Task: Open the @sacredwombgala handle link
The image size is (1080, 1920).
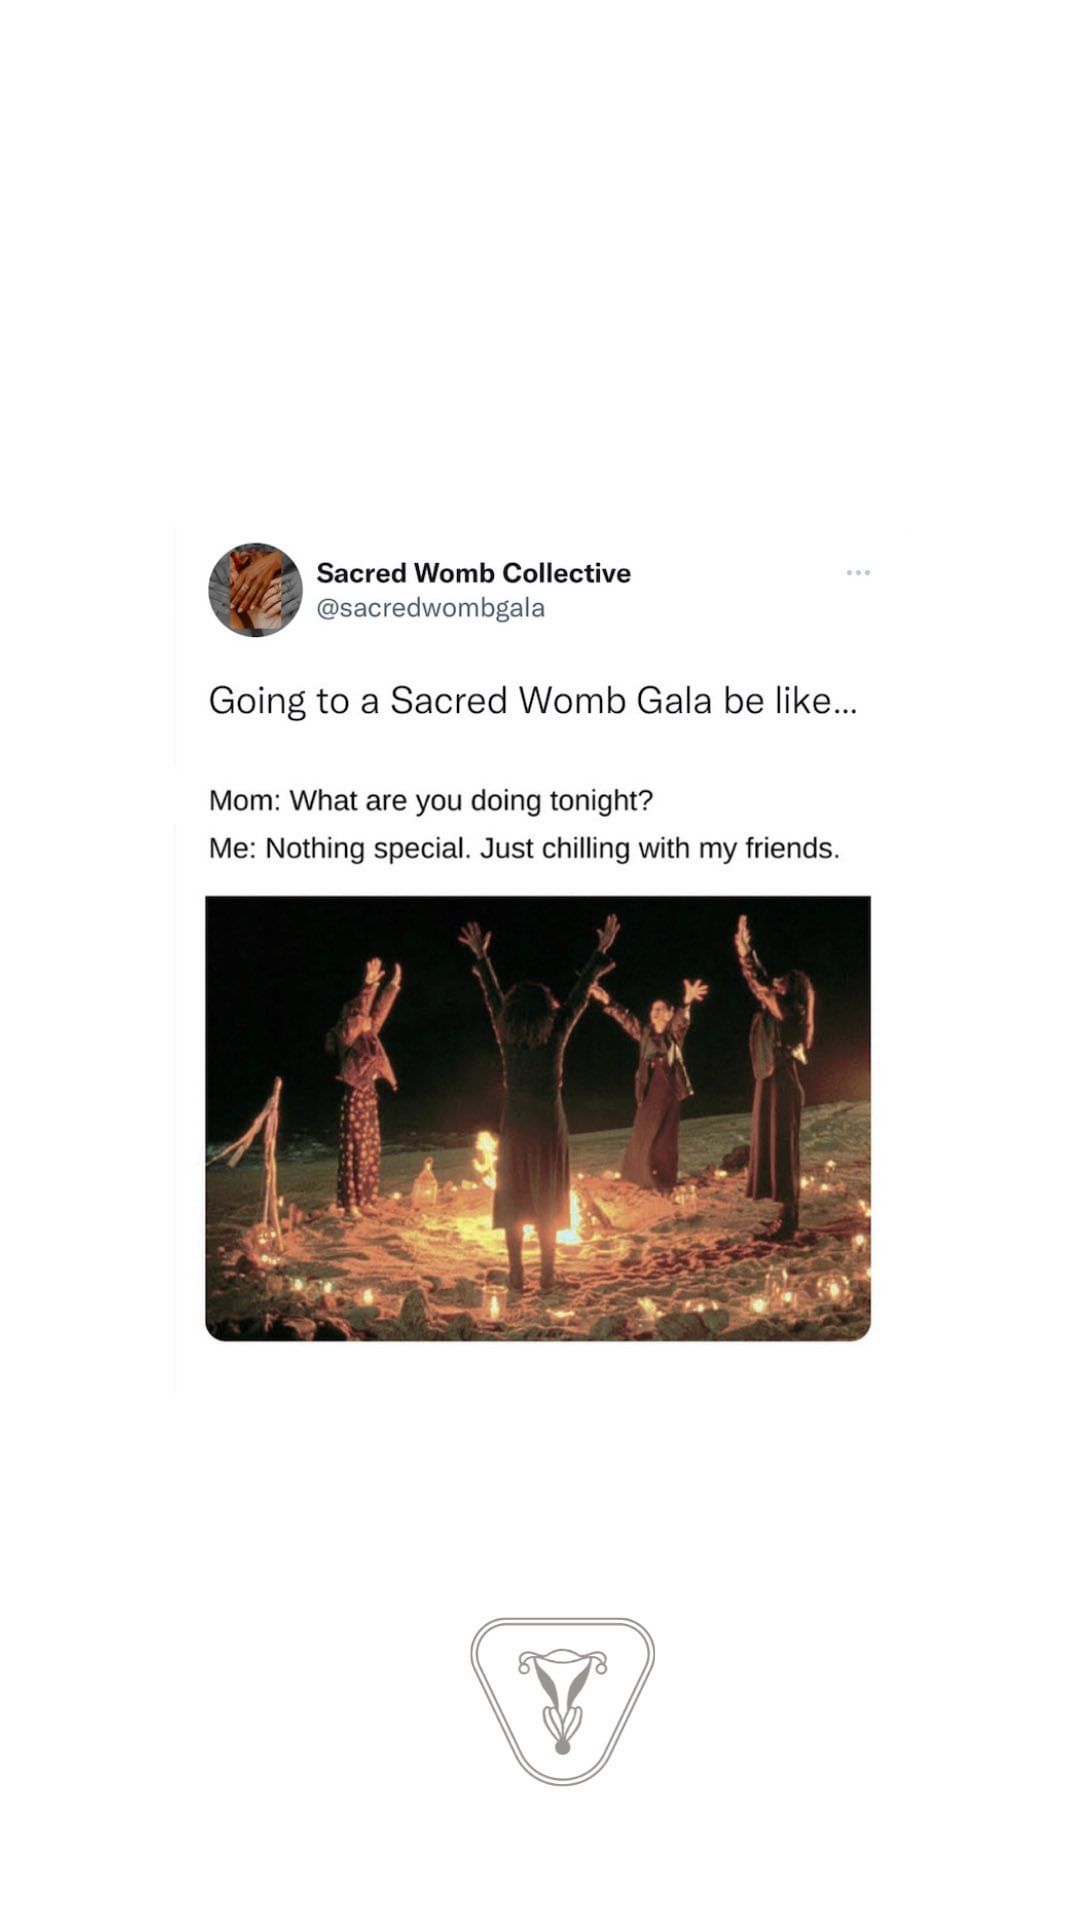Action: (x=430, y=608)
